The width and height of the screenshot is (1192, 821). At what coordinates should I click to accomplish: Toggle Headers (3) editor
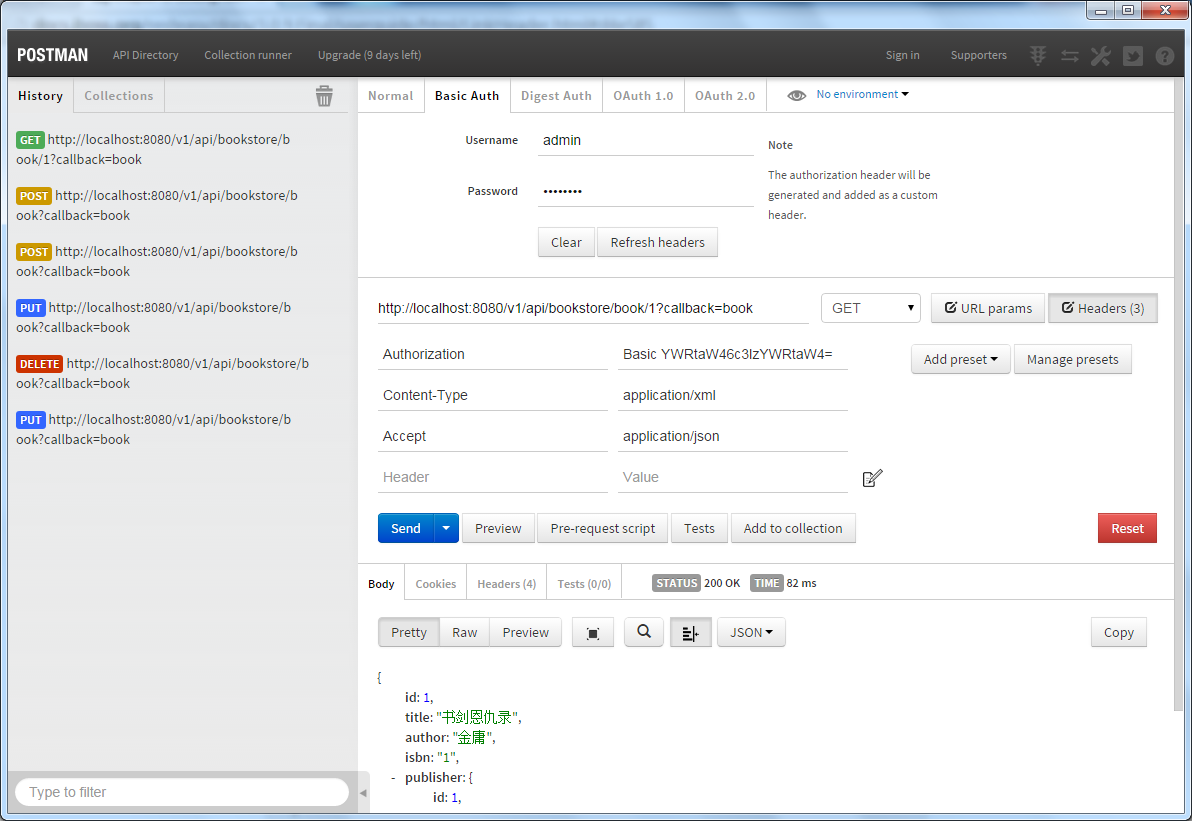coord(1102,308)
